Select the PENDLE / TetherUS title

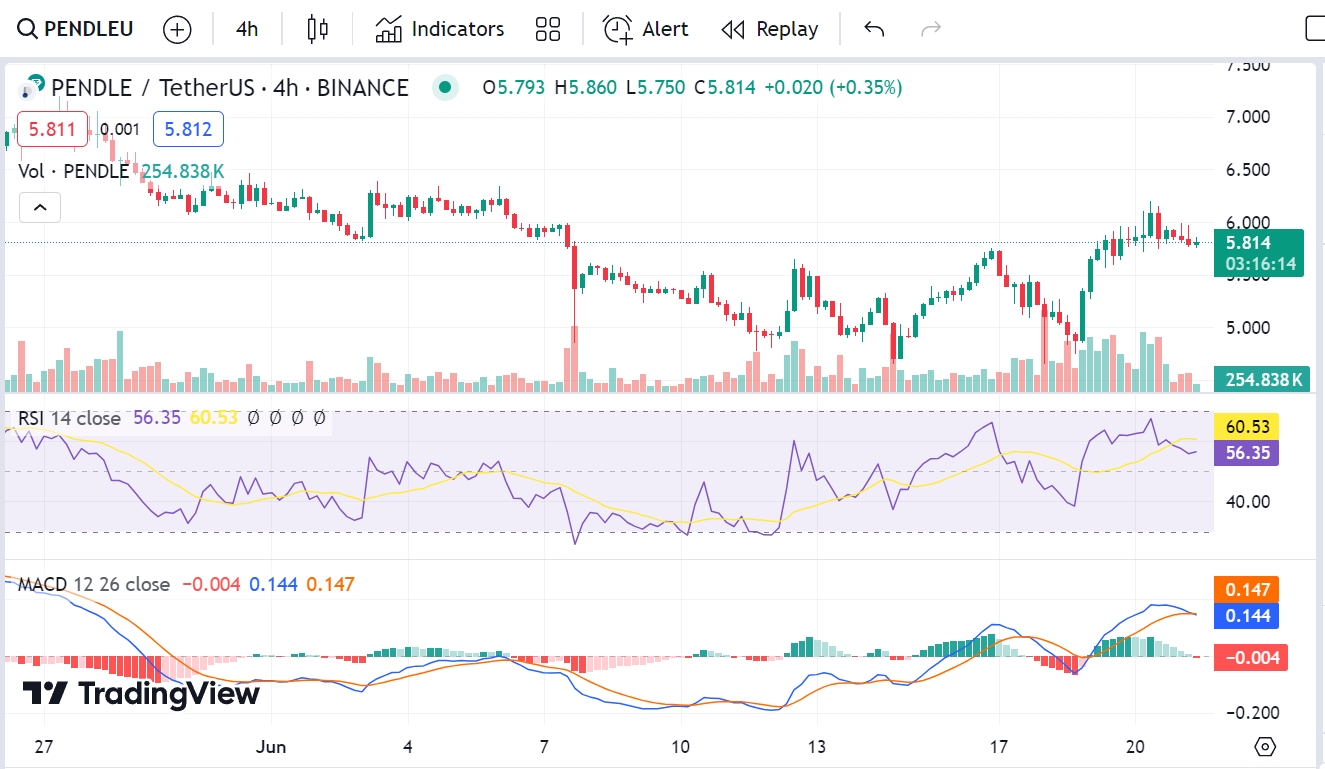point(229,88)
